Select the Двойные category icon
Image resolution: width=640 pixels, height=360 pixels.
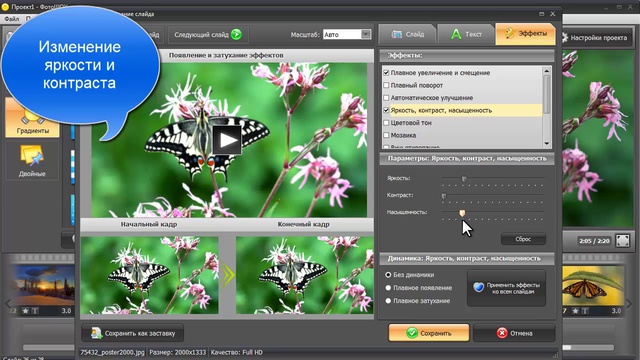[x=32, y=161]
